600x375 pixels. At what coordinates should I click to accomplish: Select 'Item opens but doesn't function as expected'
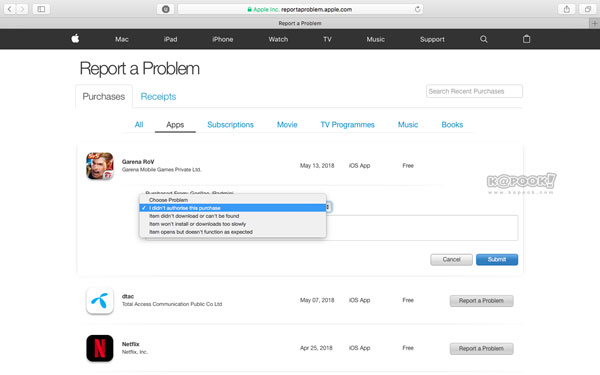(x=233, y=232)
